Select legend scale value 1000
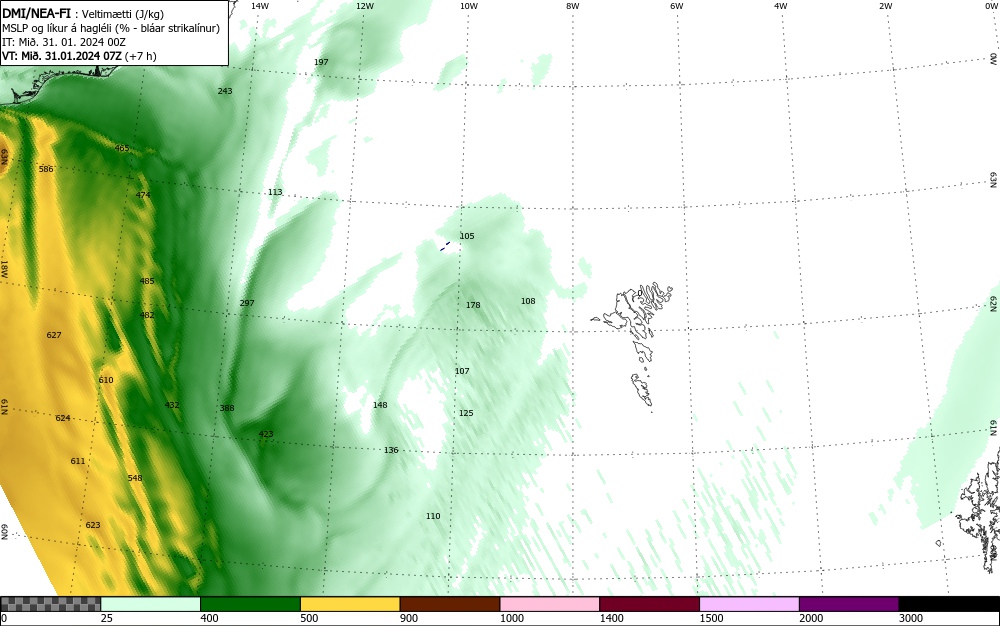Screen dimensions: 1000x626 coord(511,618)
